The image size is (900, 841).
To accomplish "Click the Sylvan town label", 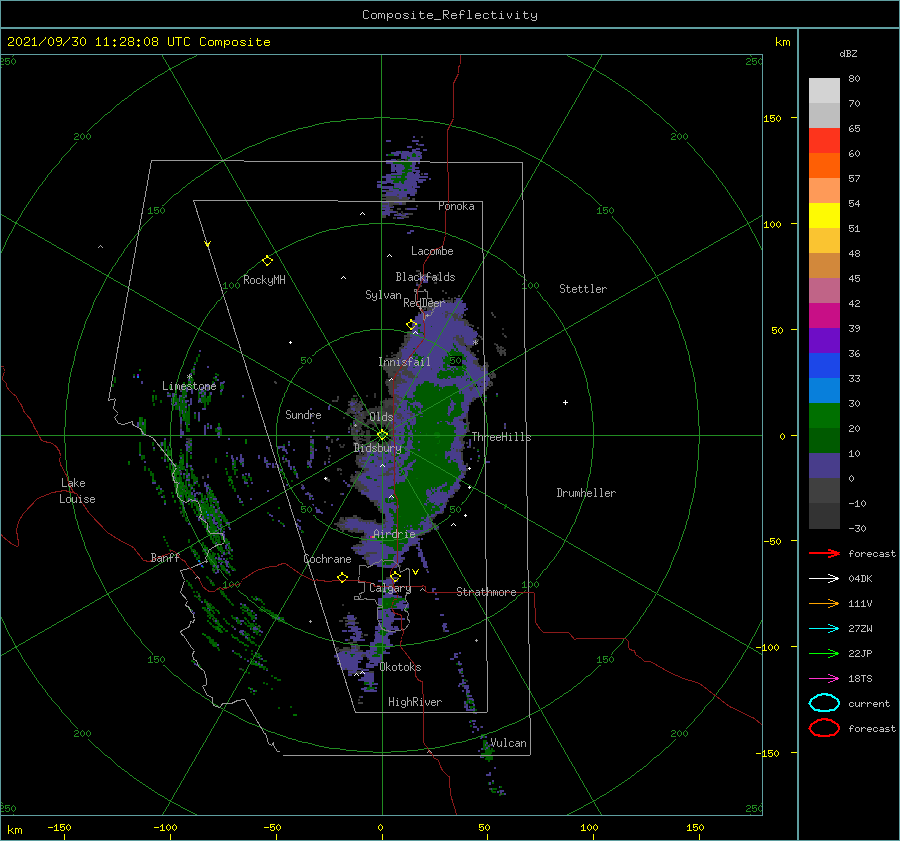I will (x=383, y=295).
